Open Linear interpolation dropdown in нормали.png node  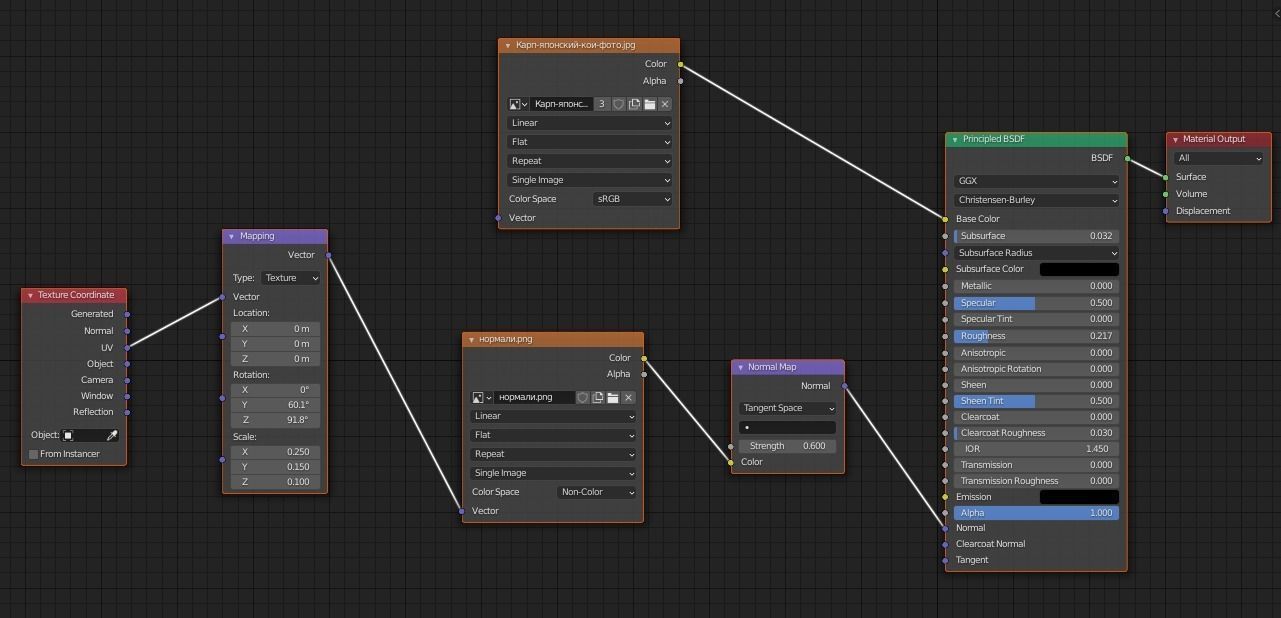click(x=553, y=416)
